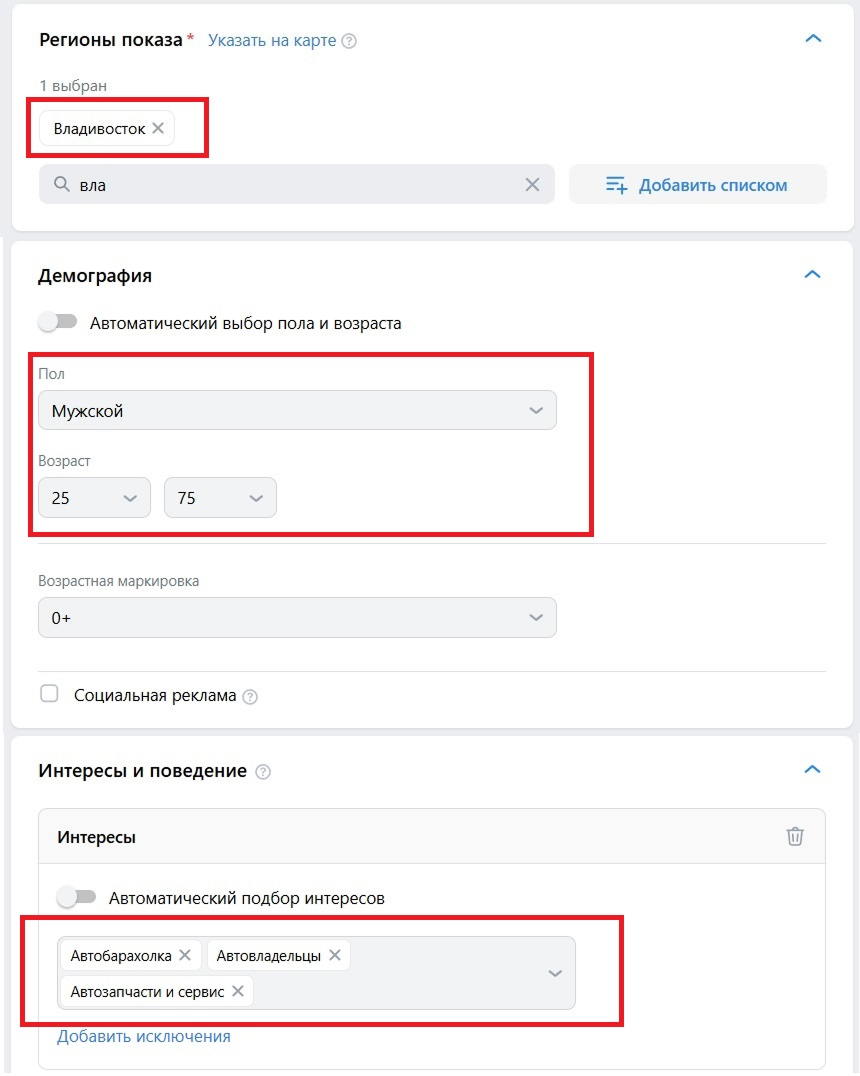Check the Социальная реклама checkbox
Viewport: 860px width, 1076px height.
49,694
